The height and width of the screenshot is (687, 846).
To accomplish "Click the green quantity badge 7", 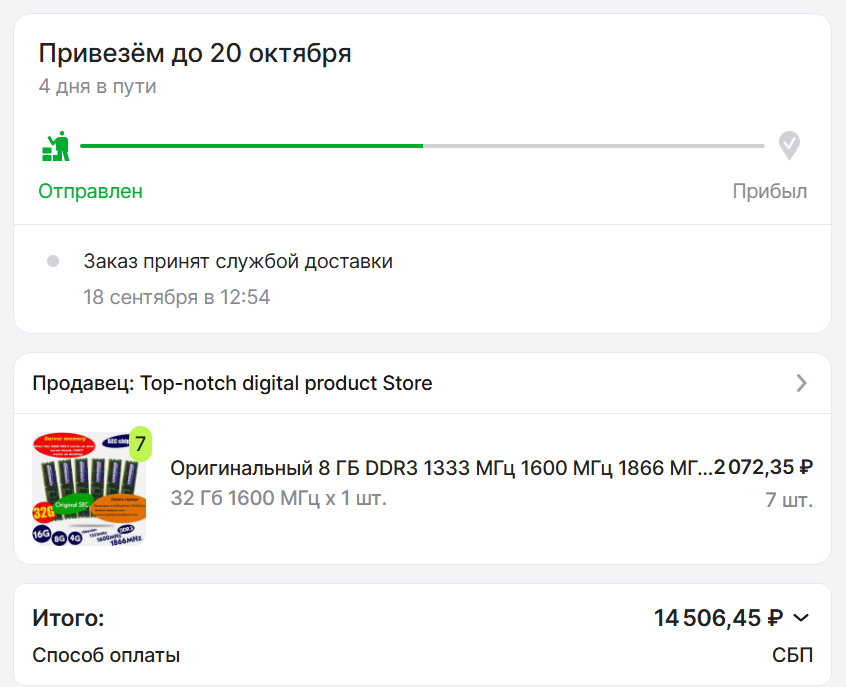I will click(141, 443).
